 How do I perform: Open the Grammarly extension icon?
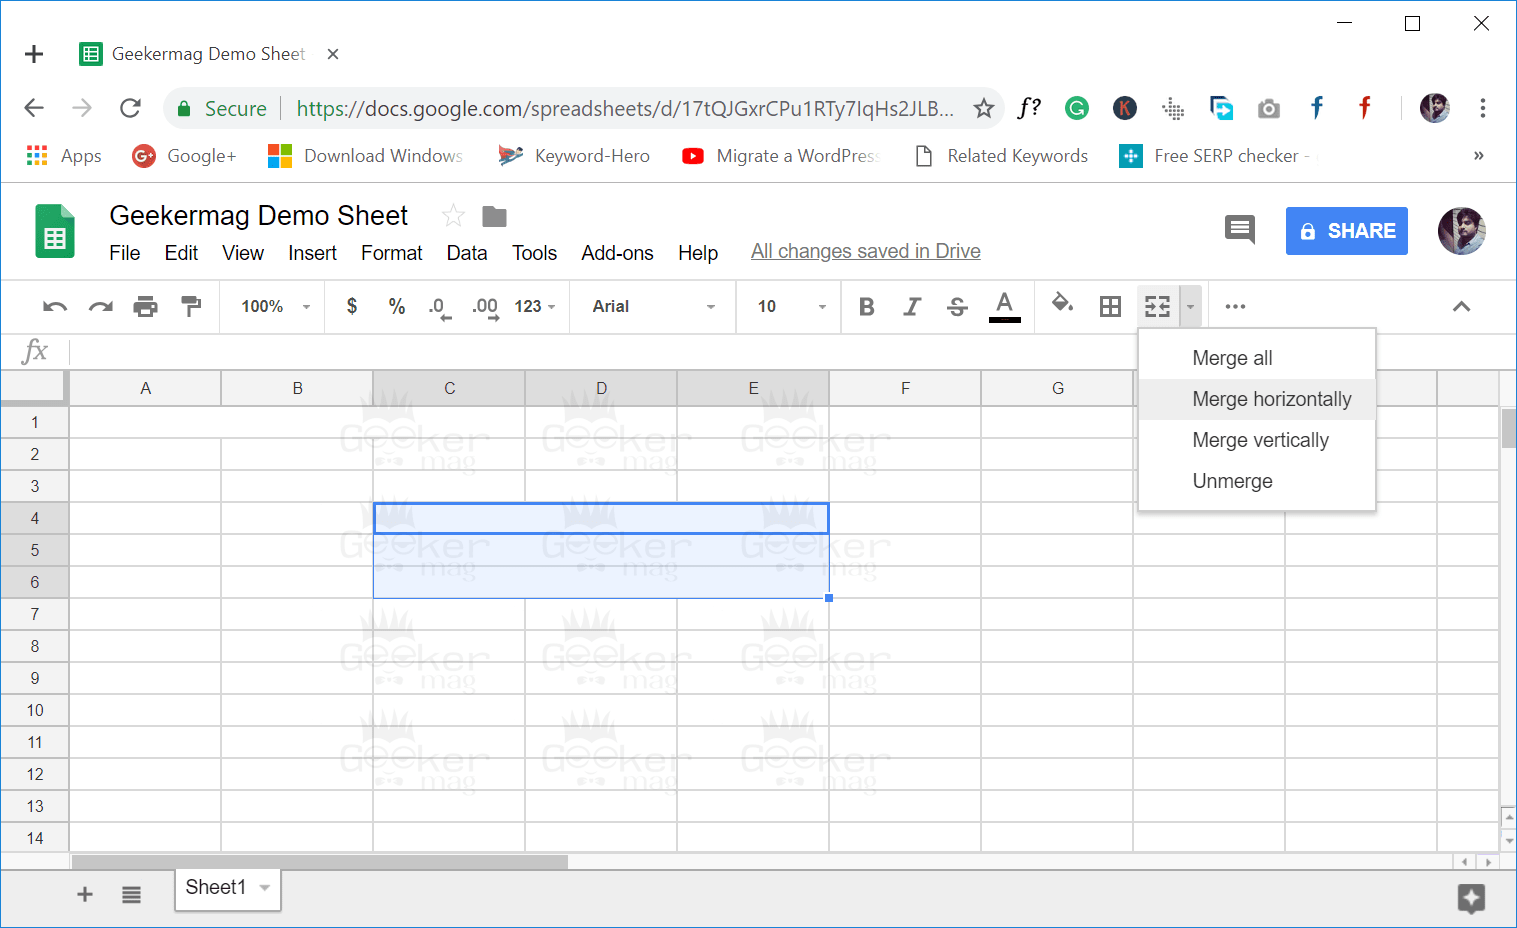coord(1076,108)
